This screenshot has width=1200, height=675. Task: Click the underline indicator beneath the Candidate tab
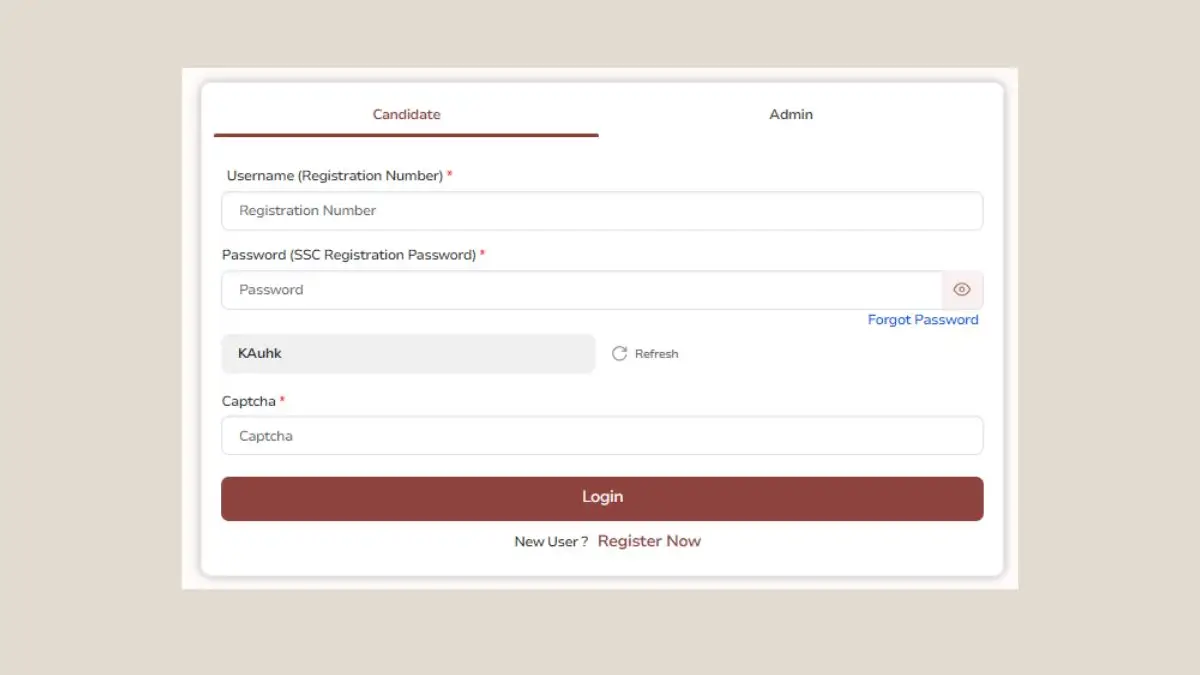coord(406,134)
